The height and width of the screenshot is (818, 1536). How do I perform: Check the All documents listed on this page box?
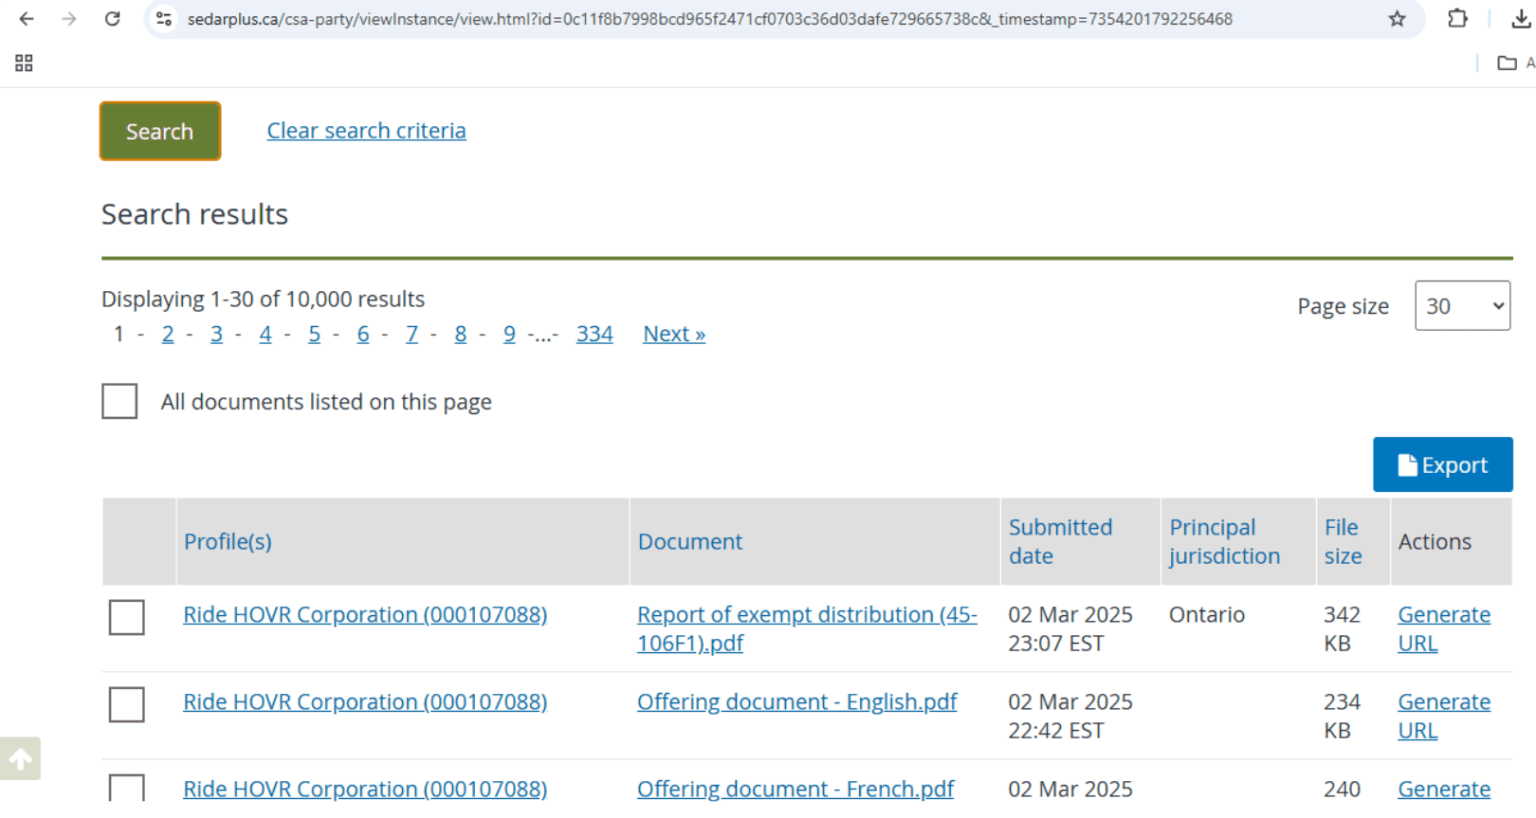[120, 401]
